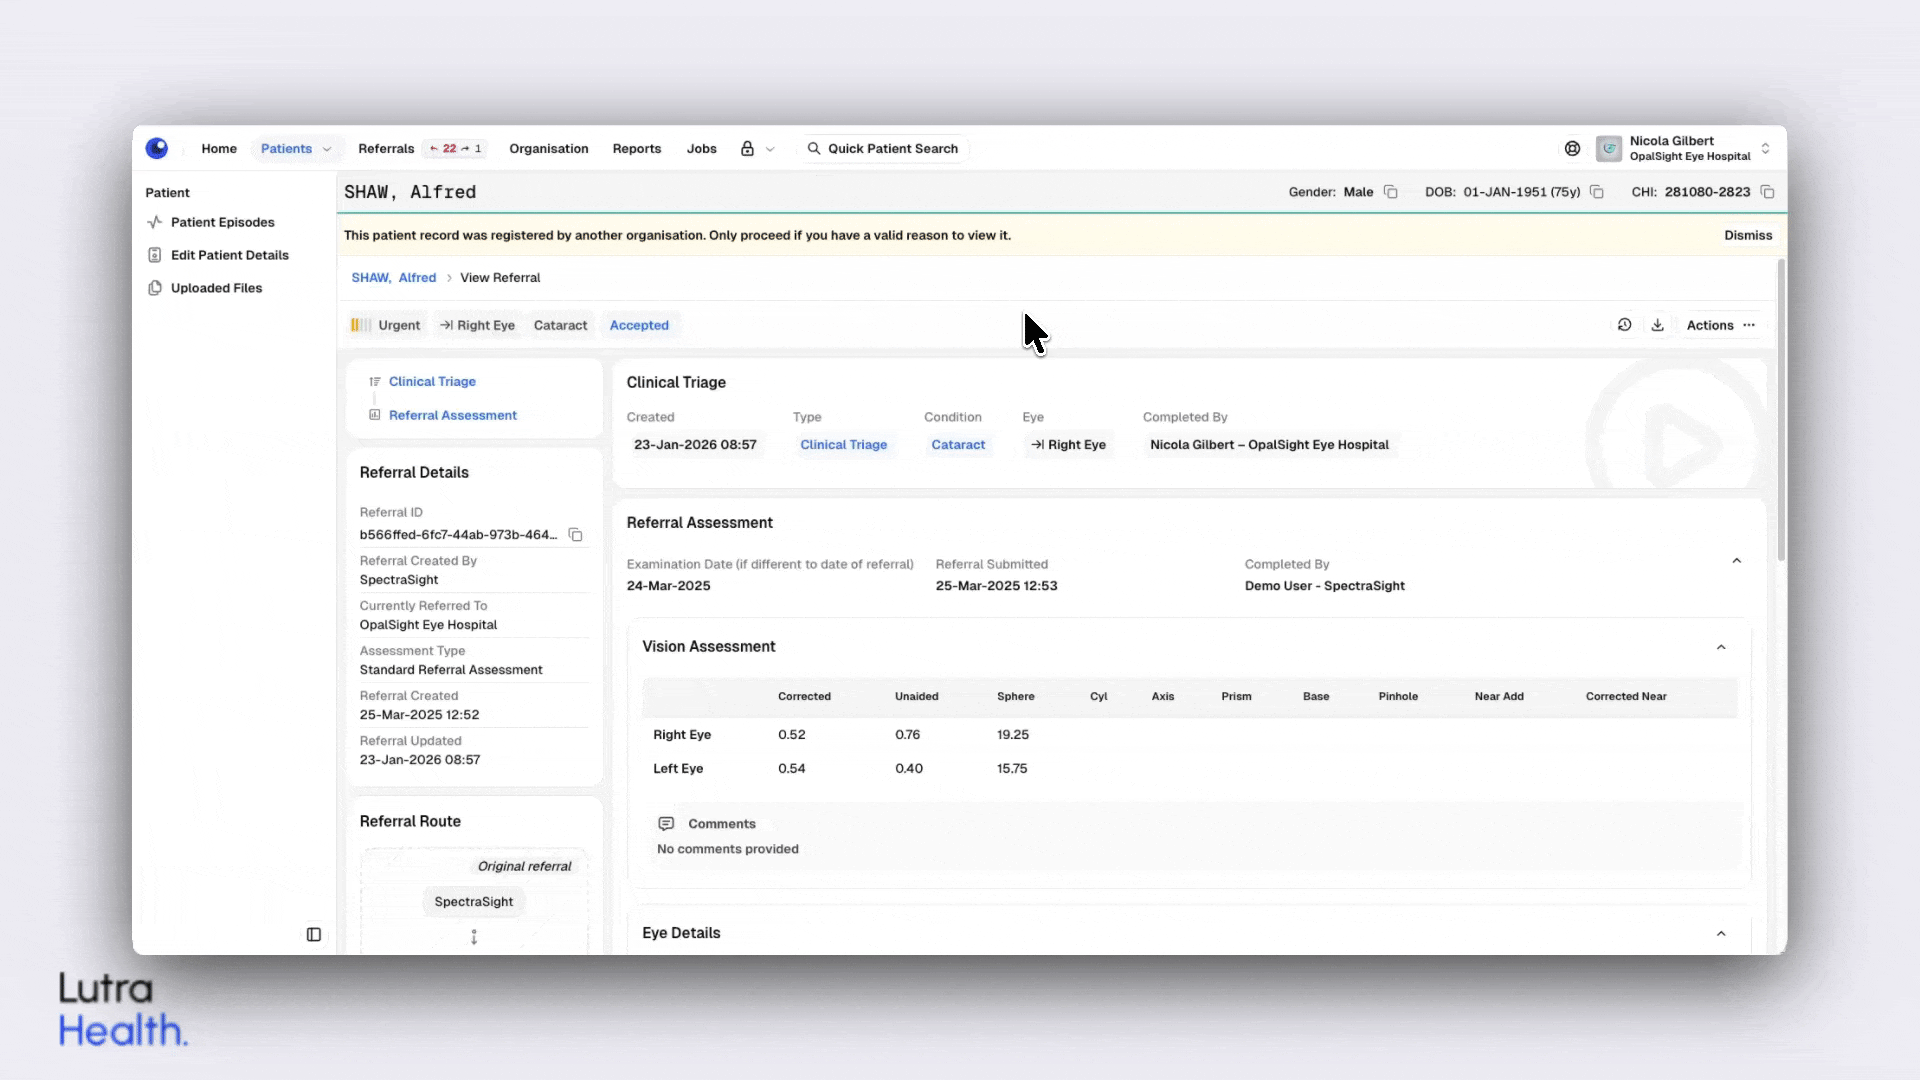Collapse the Vision Assessment section
The image size is (1920, 1080).
click(1721, 647)
